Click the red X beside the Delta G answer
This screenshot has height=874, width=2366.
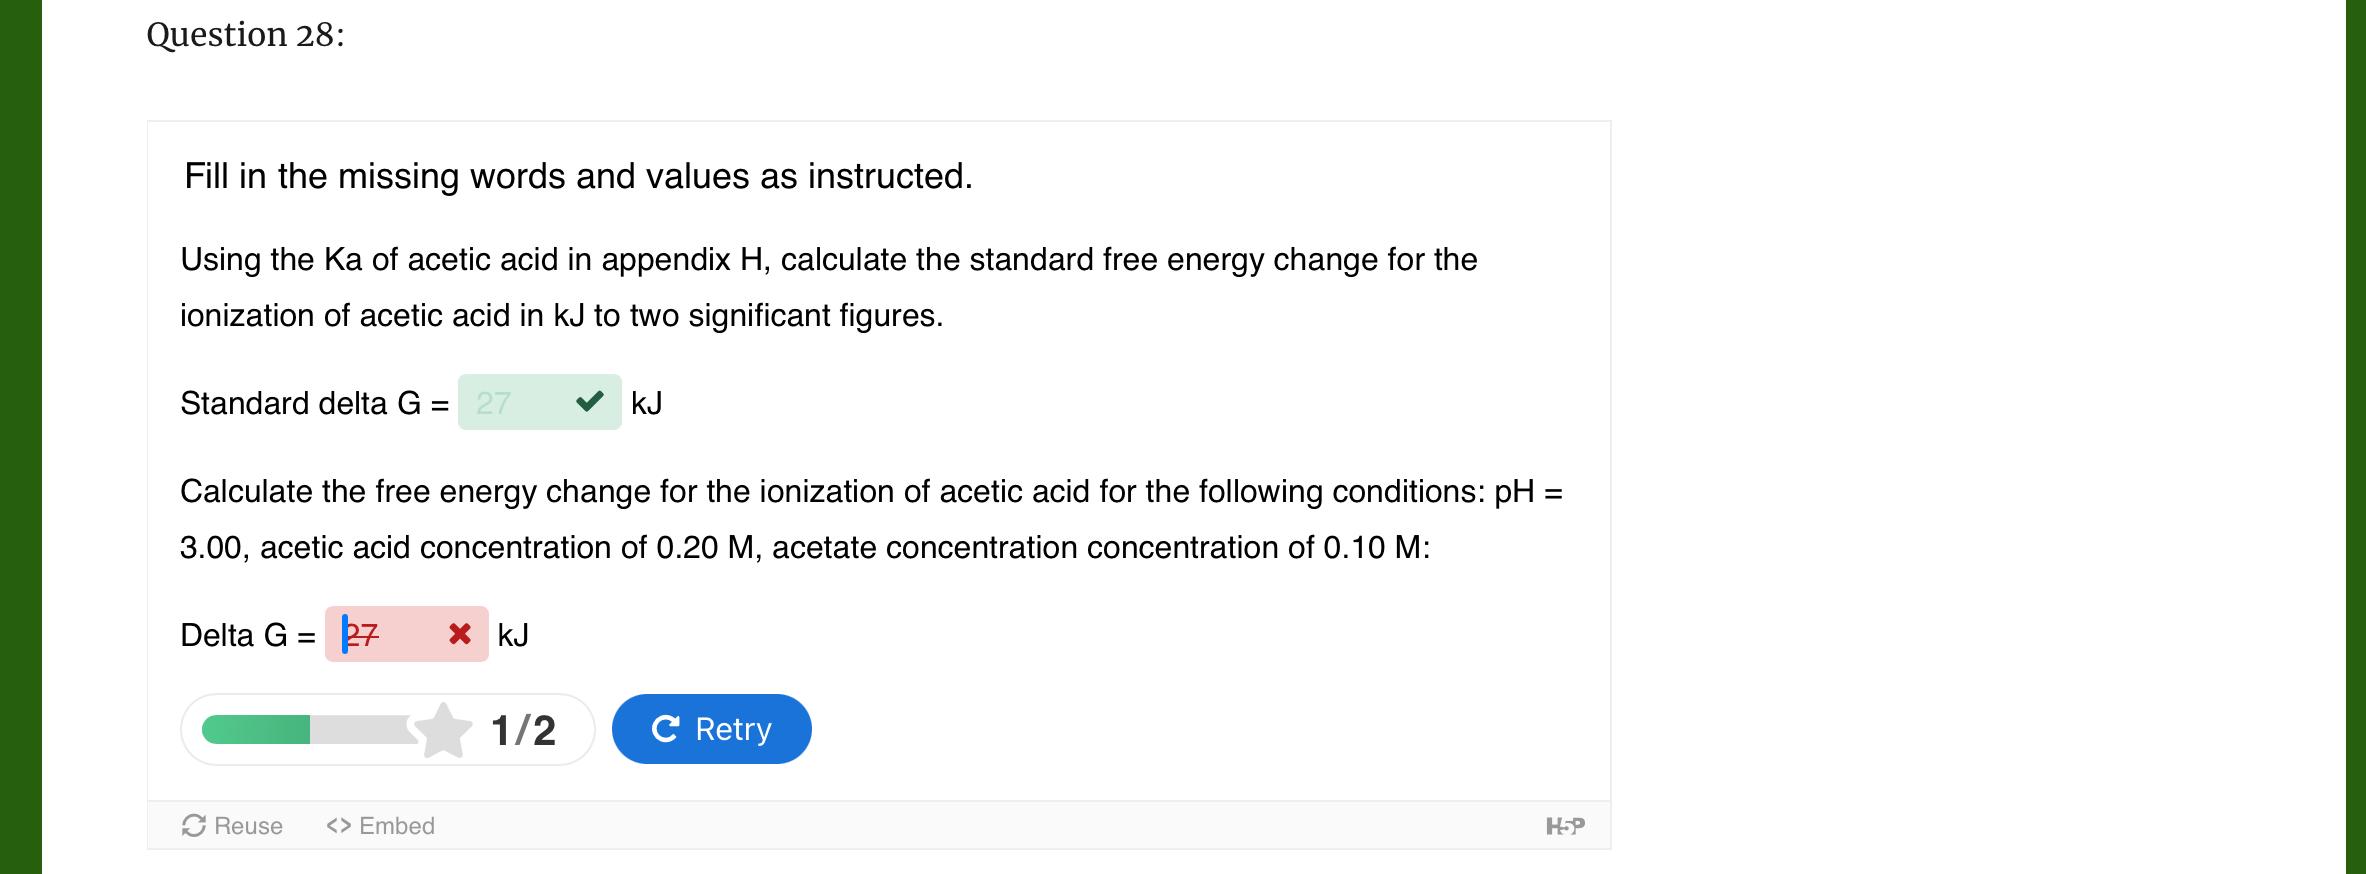pos(461,634)
